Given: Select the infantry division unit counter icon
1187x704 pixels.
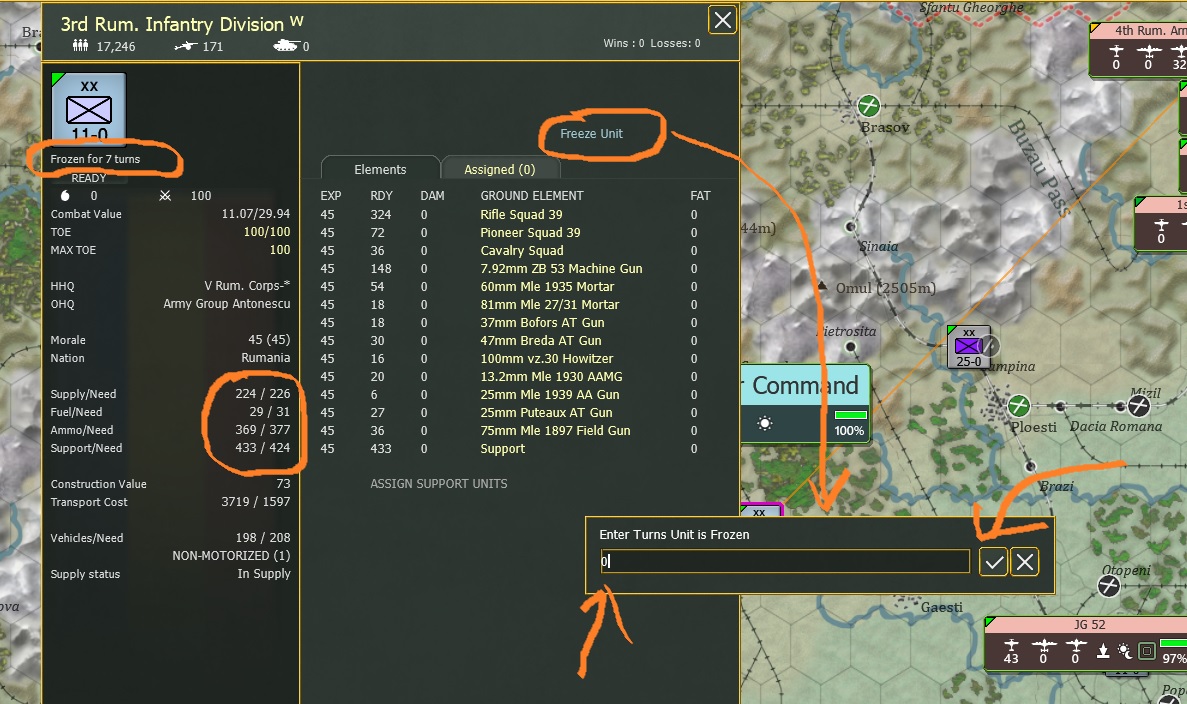Looking at the screenshot, I should click(x=89, y=107).
